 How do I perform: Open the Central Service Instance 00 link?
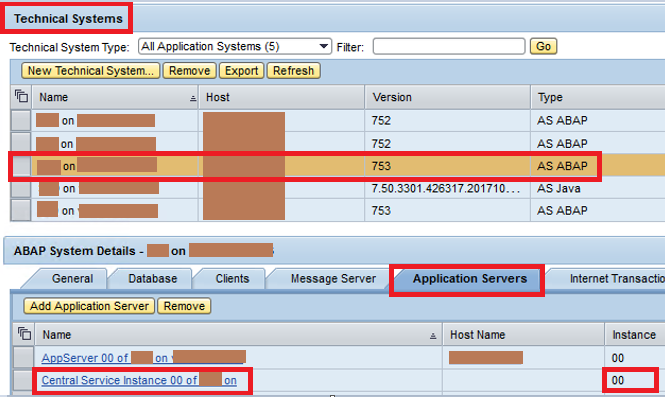tap(139, 380)
